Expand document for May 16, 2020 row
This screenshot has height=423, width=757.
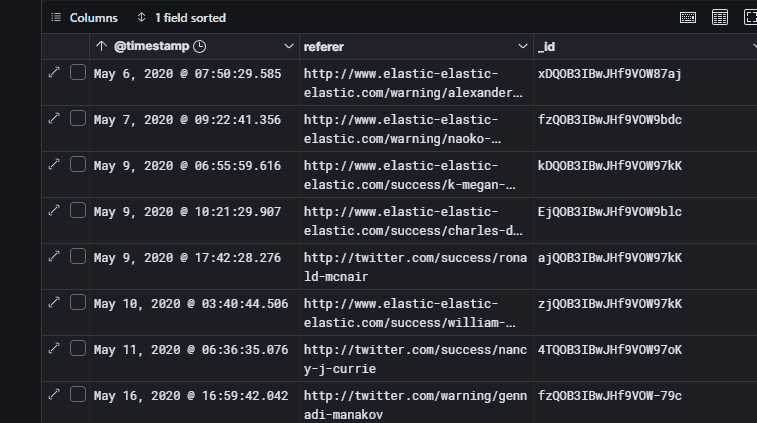point(54,395)
